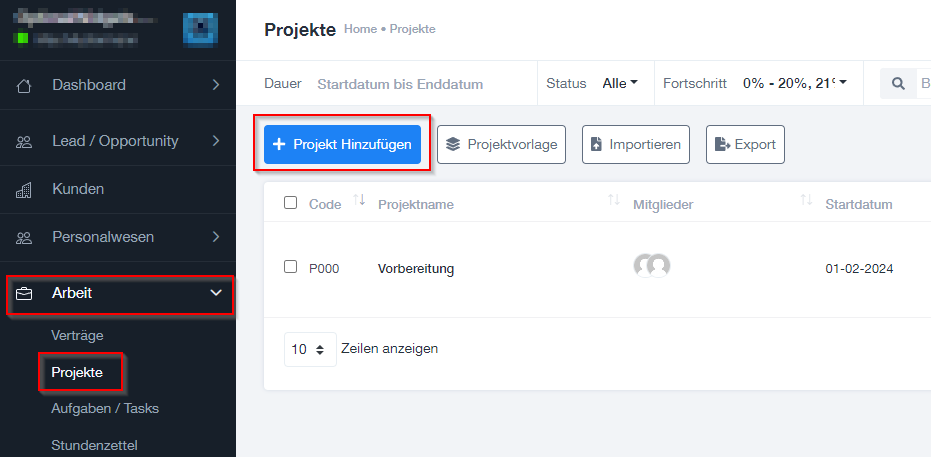Check the box for project P000

[290, 266]
